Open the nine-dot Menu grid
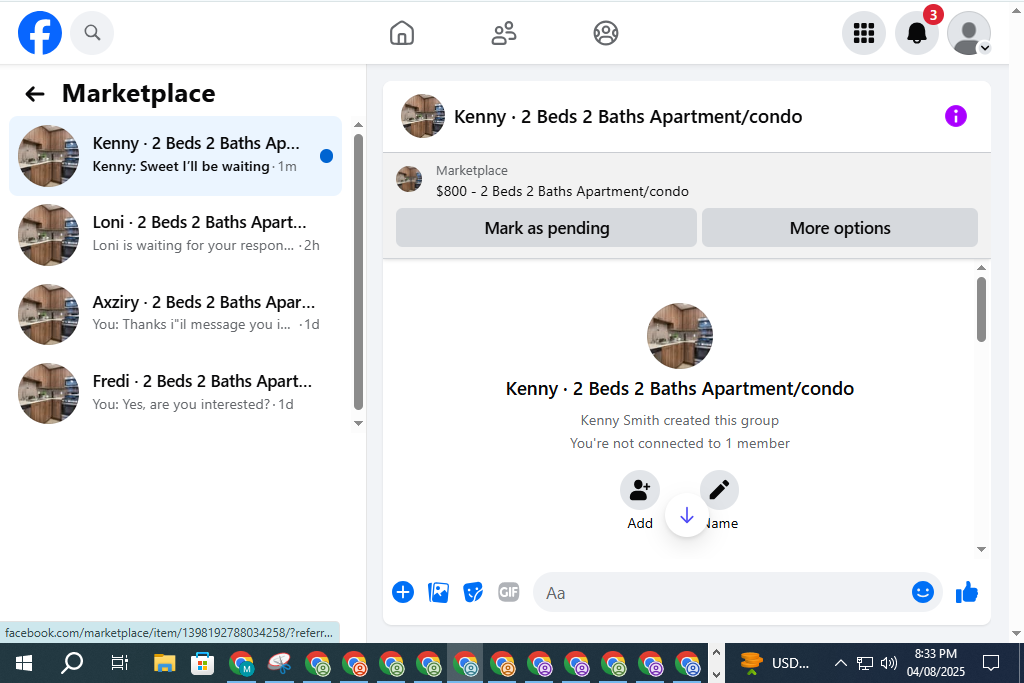 [863, 33]
